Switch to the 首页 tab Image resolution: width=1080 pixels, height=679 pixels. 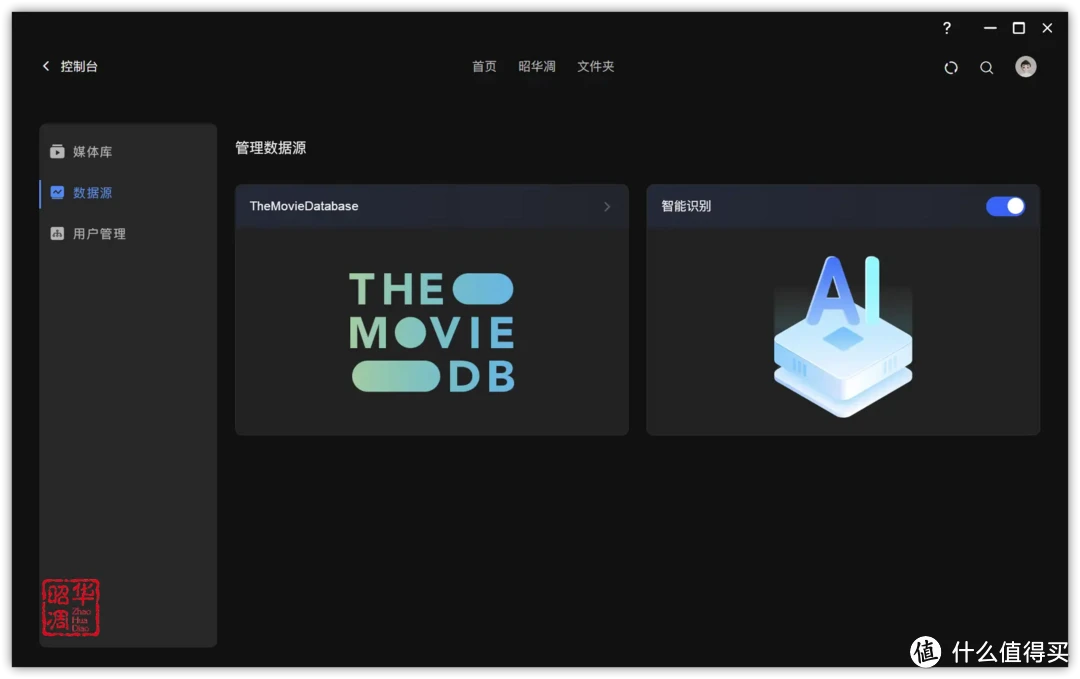(x=483, y=66)
